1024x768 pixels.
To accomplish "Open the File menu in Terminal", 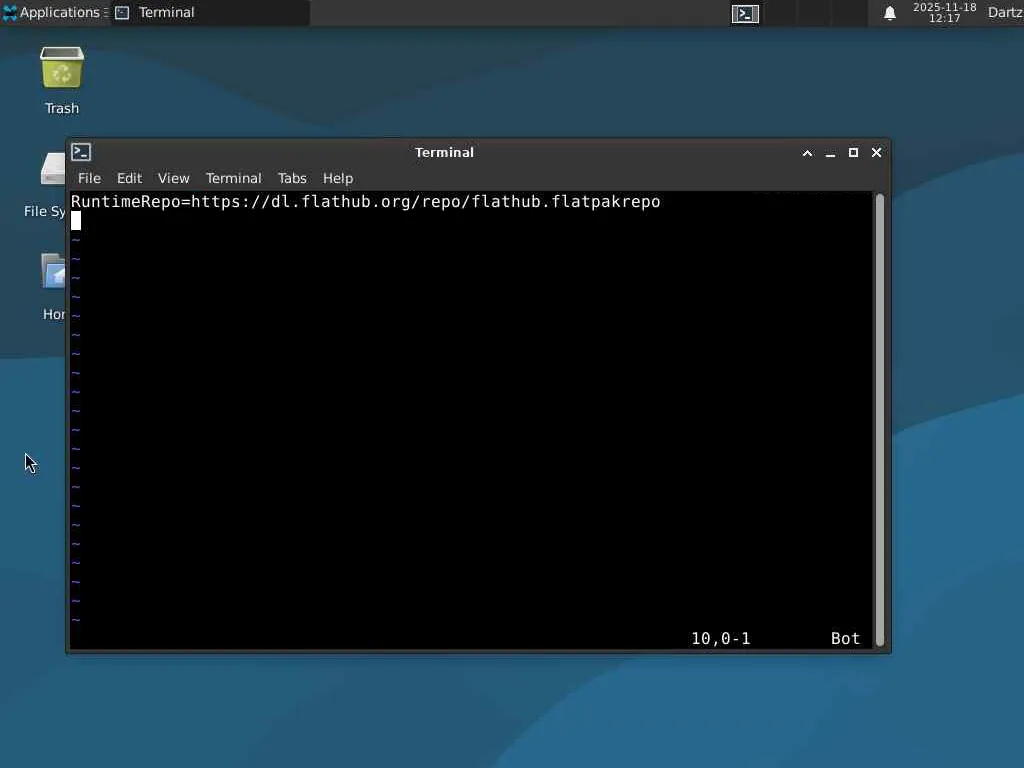I will (x=89, y=178).
